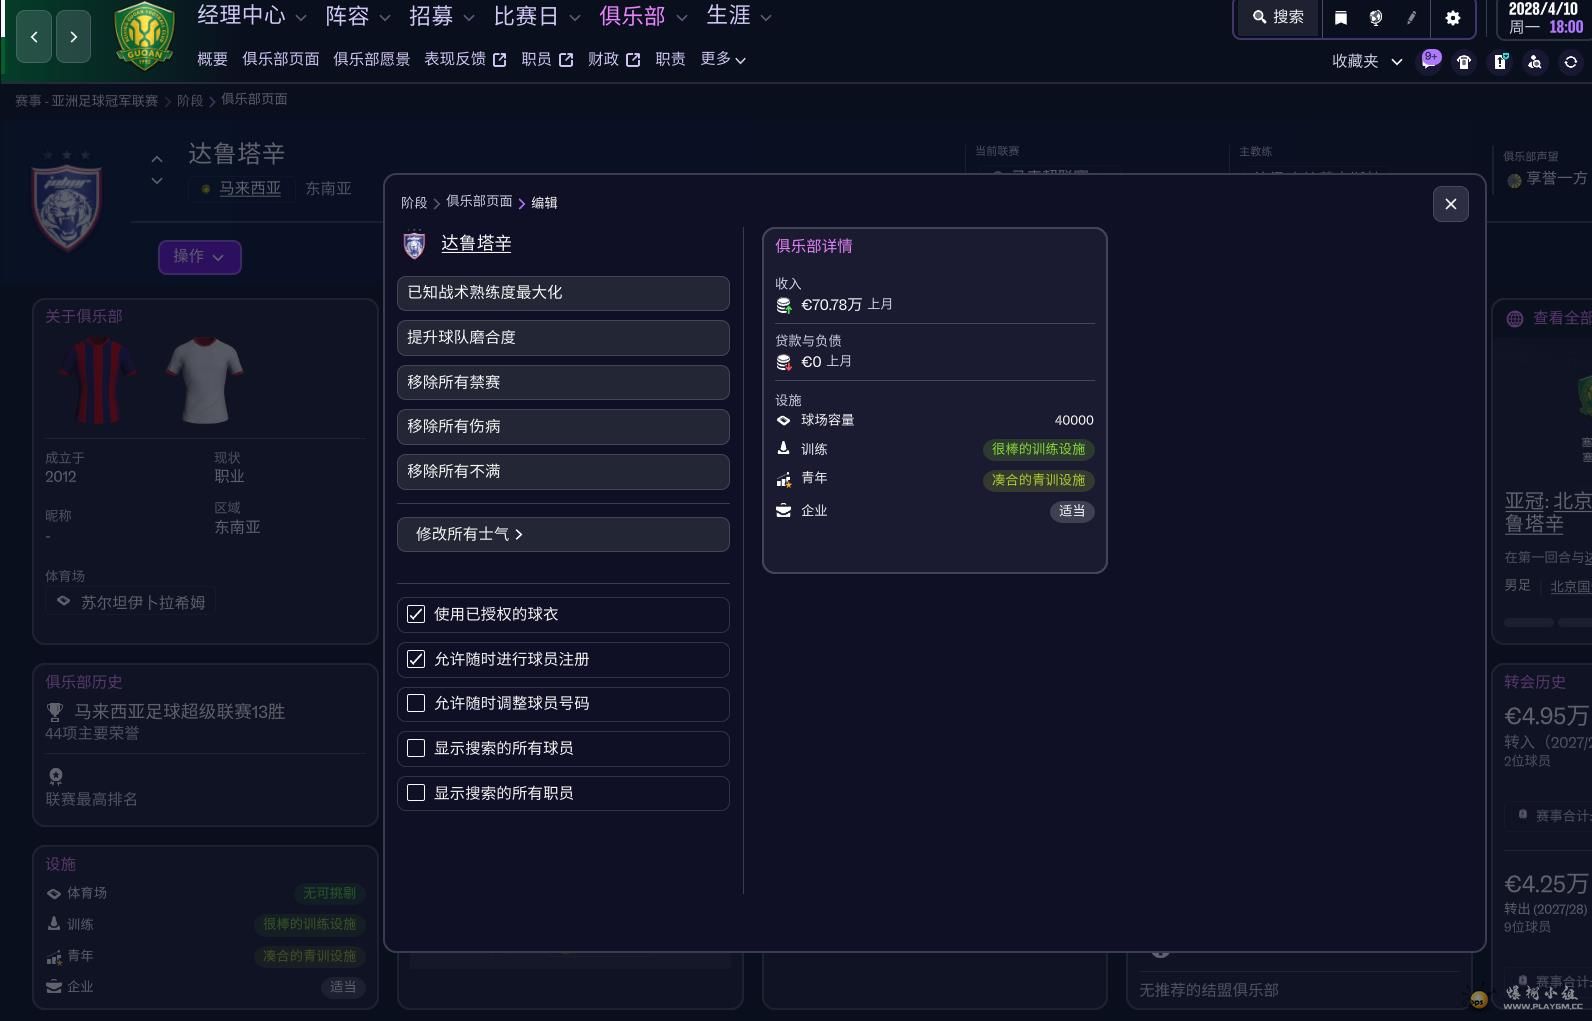Uncheck 使用已授权的球衣 checkbox
The image size is (1592, 1021).
[416, 614]
